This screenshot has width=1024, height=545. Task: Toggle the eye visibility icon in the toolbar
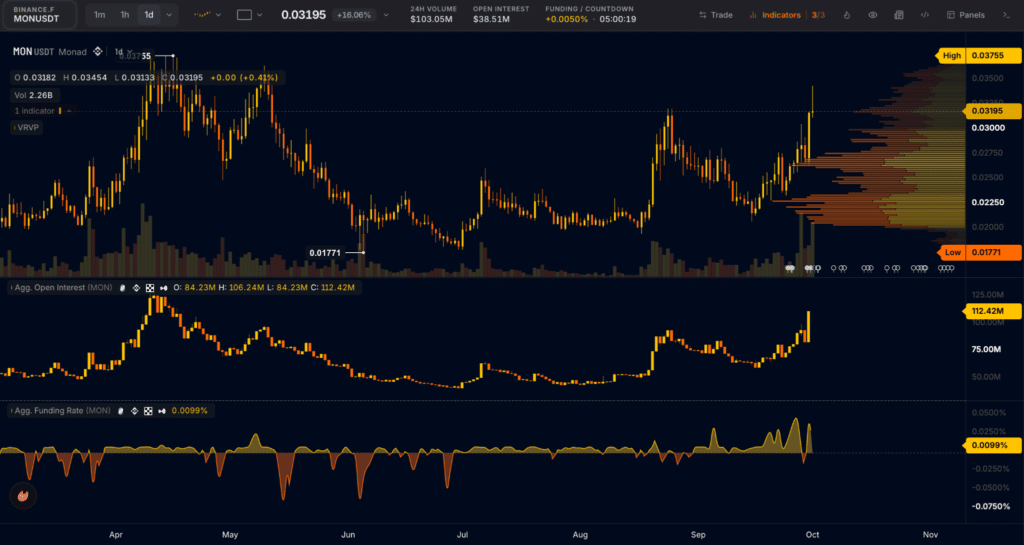(x=872, y=14)
